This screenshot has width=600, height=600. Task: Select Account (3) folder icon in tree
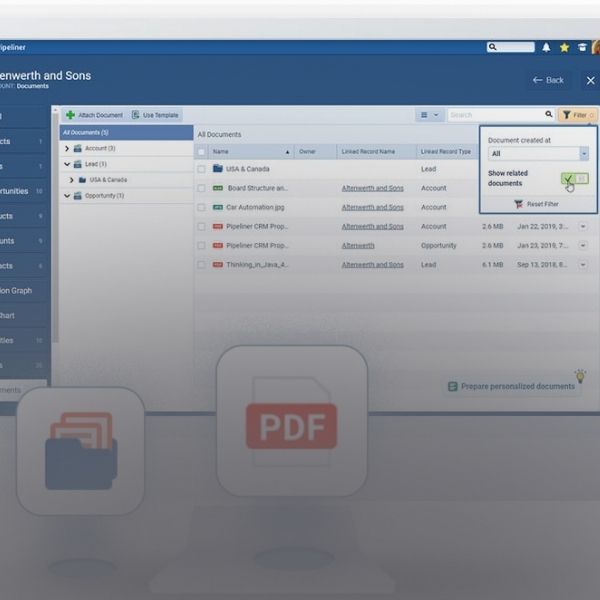click(x=78, y=148)
